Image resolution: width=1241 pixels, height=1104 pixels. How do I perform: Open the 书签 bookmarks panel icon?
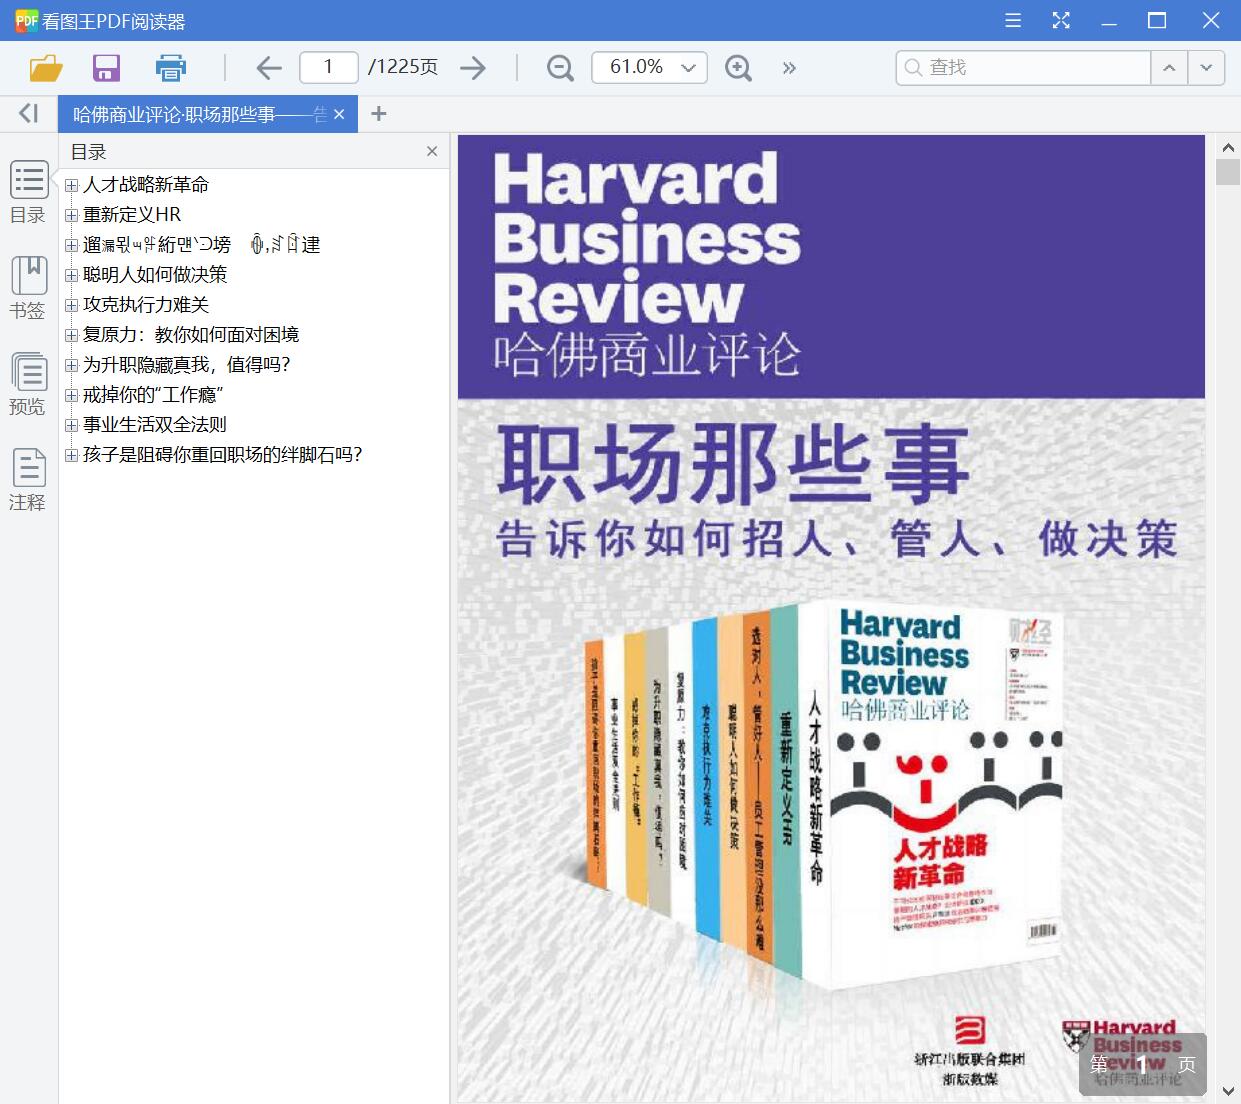pos(29,288)
